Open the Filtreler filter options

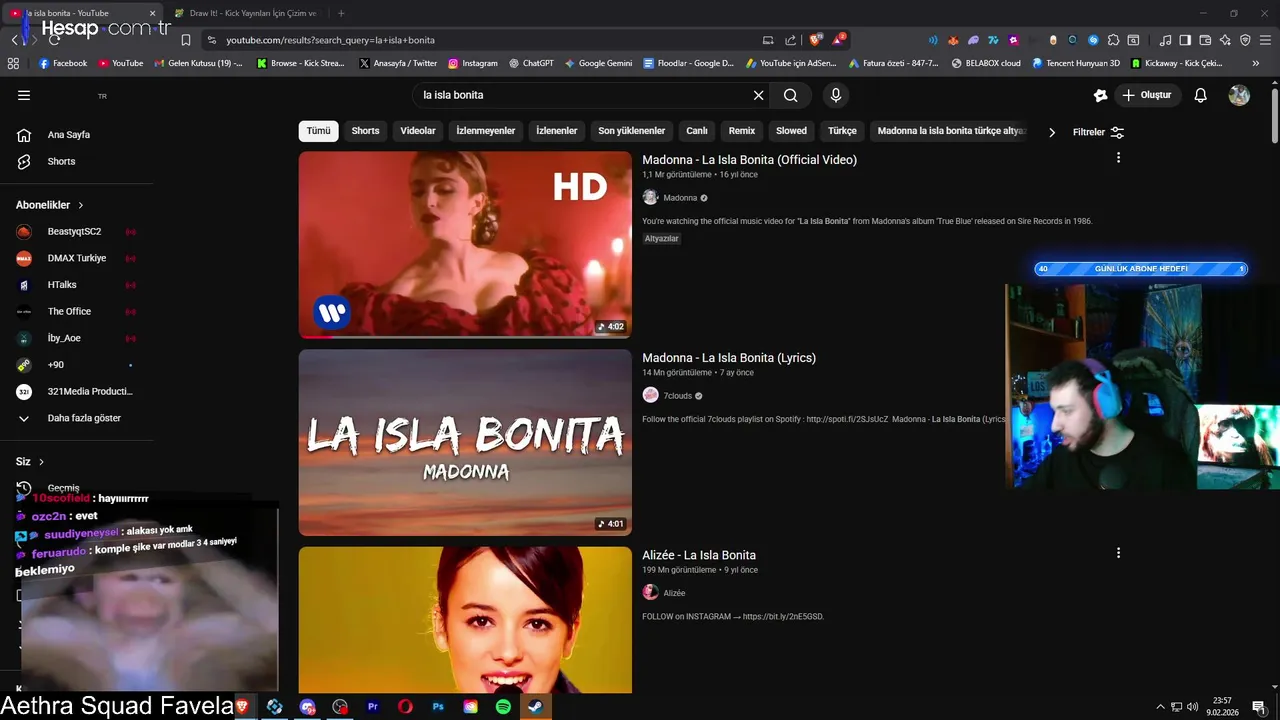click(x=1098, y=132)
